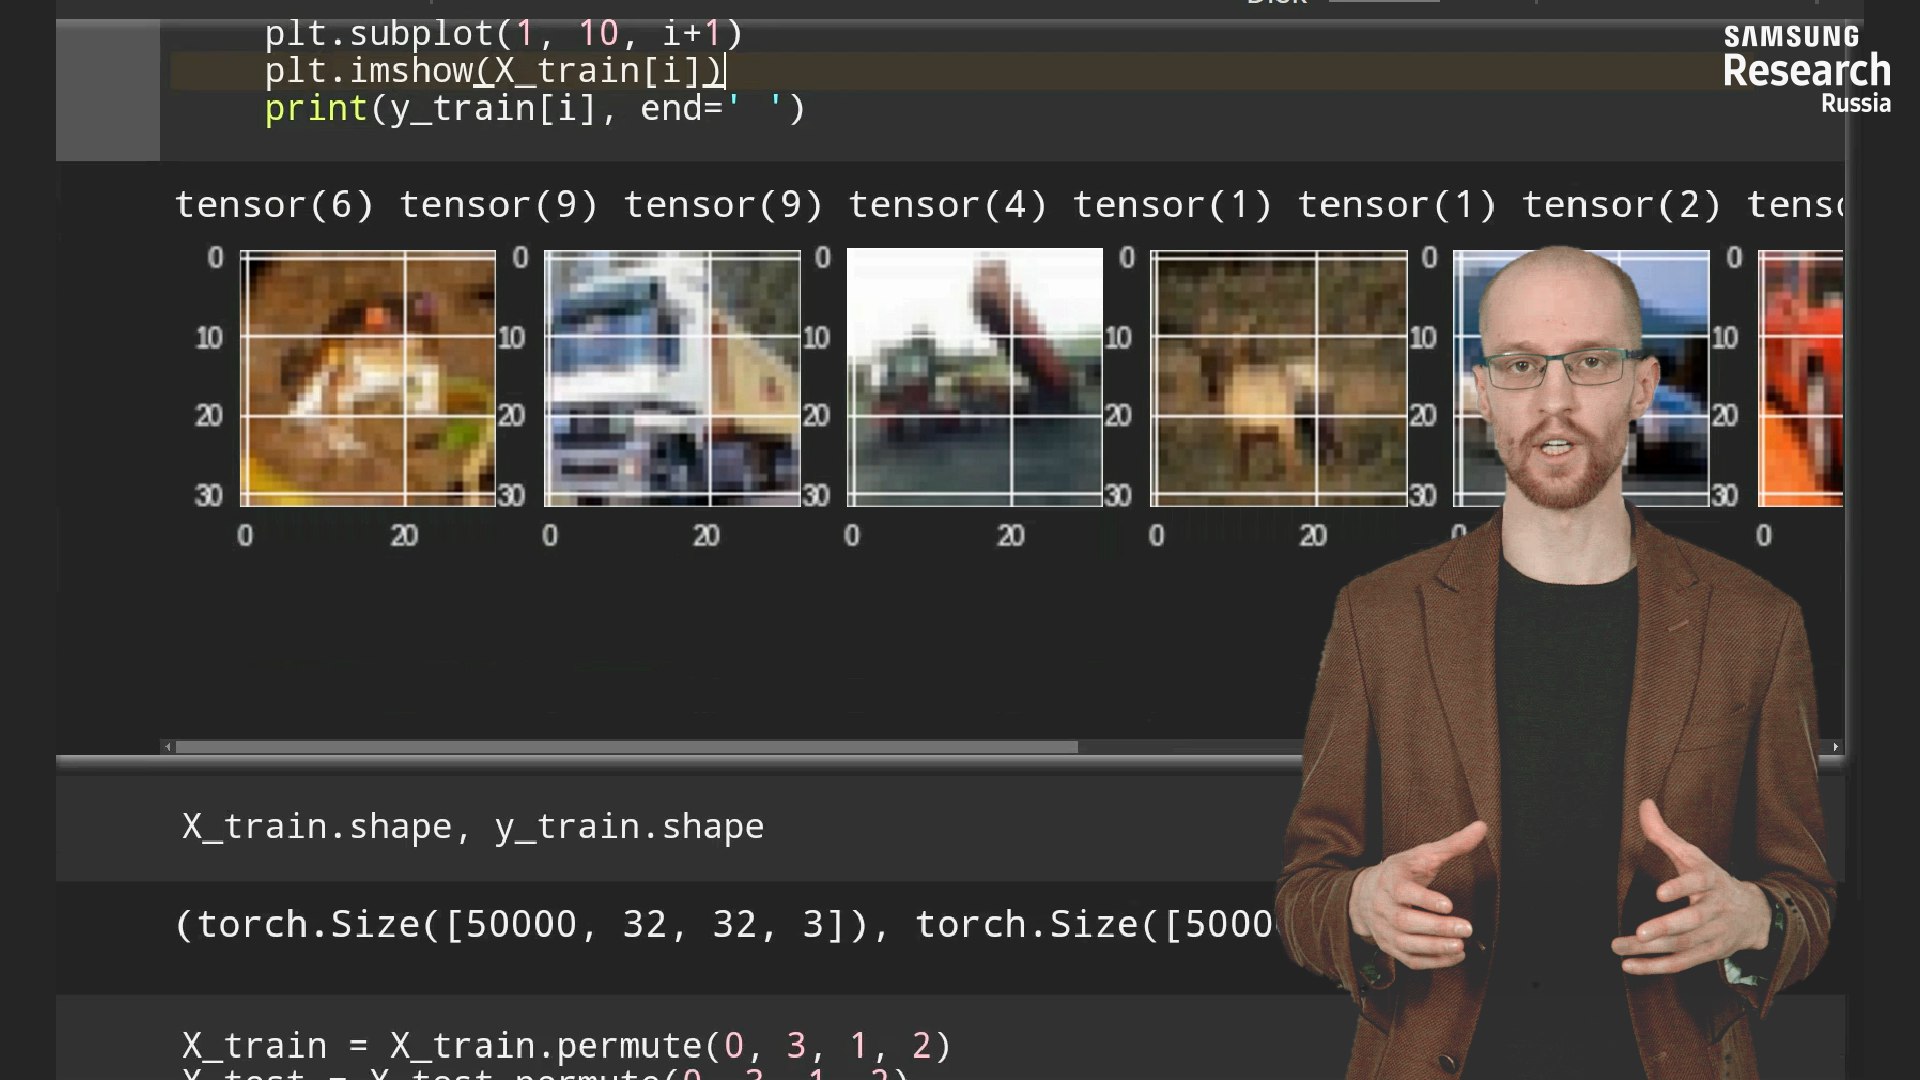Screen dimensions: 1920x1080
Task: Click the X_train.permute(0, 3, 1, 2) code line
Action: click(566, 1046)
